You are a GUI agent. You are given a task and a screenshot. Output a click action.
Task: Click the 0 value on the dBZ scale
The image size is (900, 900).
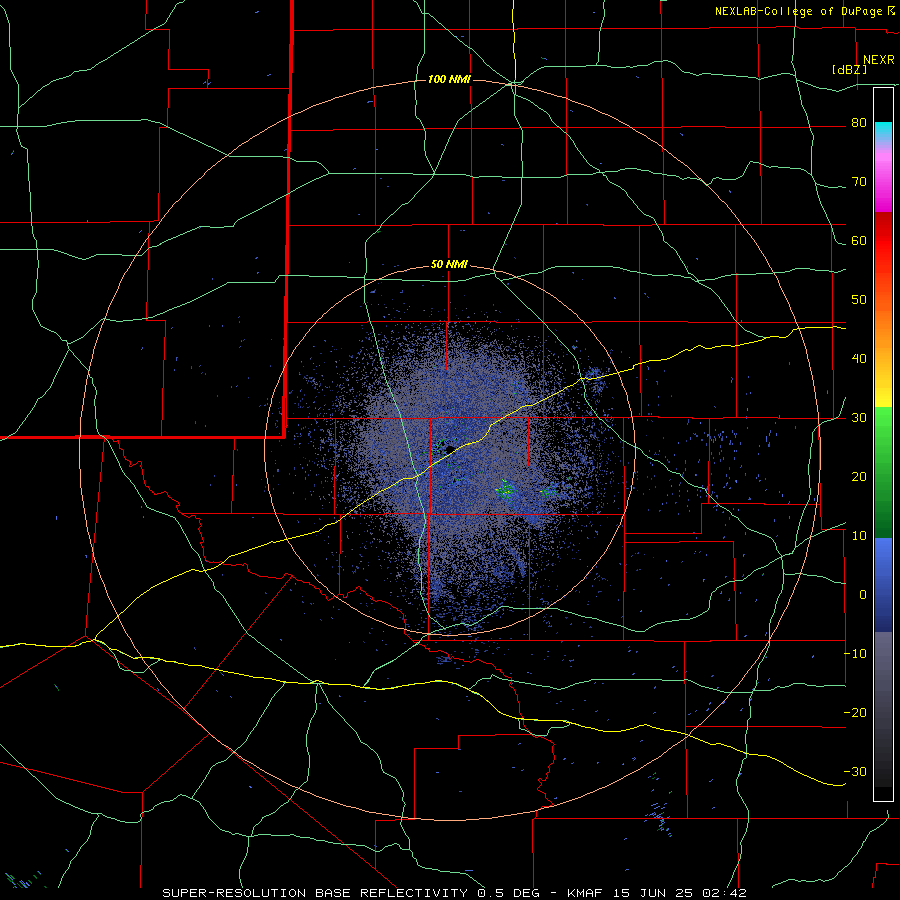point(863,595)
